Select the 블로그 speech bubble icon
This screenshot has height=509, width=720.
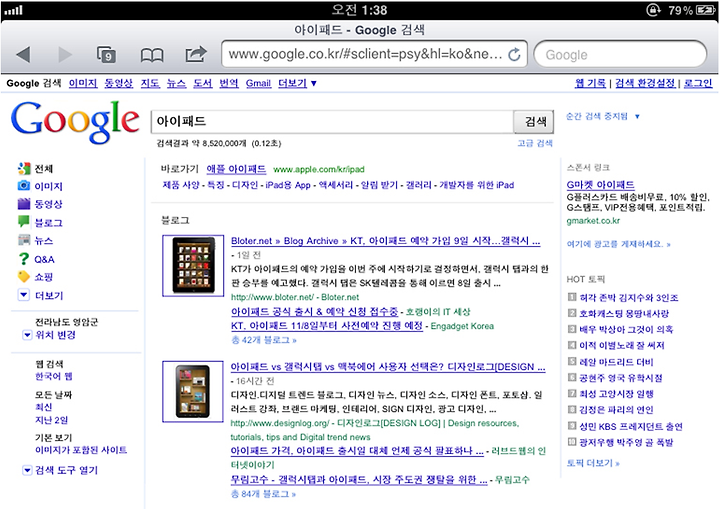coord(24,221)
